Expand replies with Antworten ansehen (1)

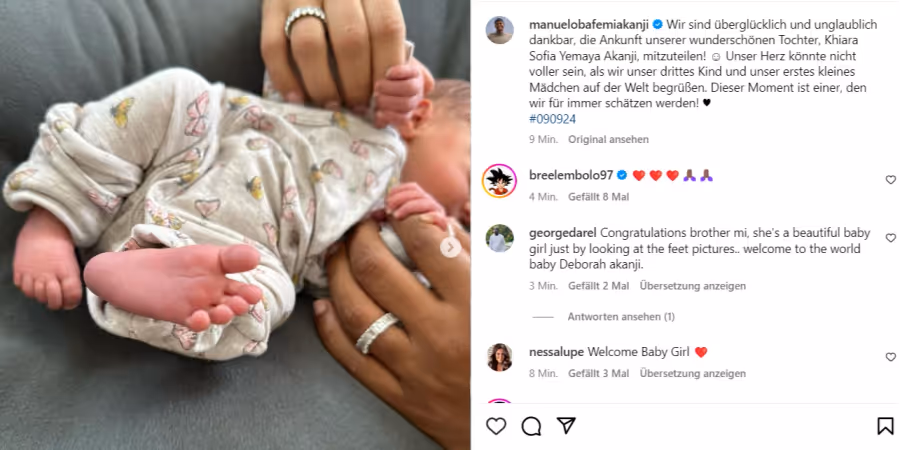pyautogui.click(x=621, y=317)
